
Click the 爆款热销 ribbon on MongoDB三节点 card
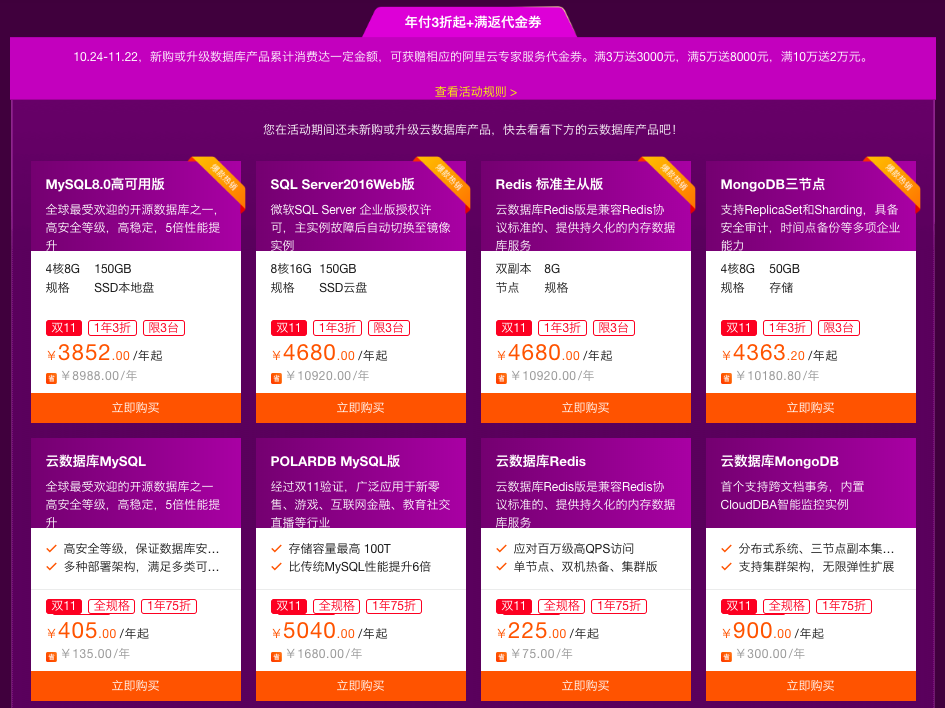[897, 178]
